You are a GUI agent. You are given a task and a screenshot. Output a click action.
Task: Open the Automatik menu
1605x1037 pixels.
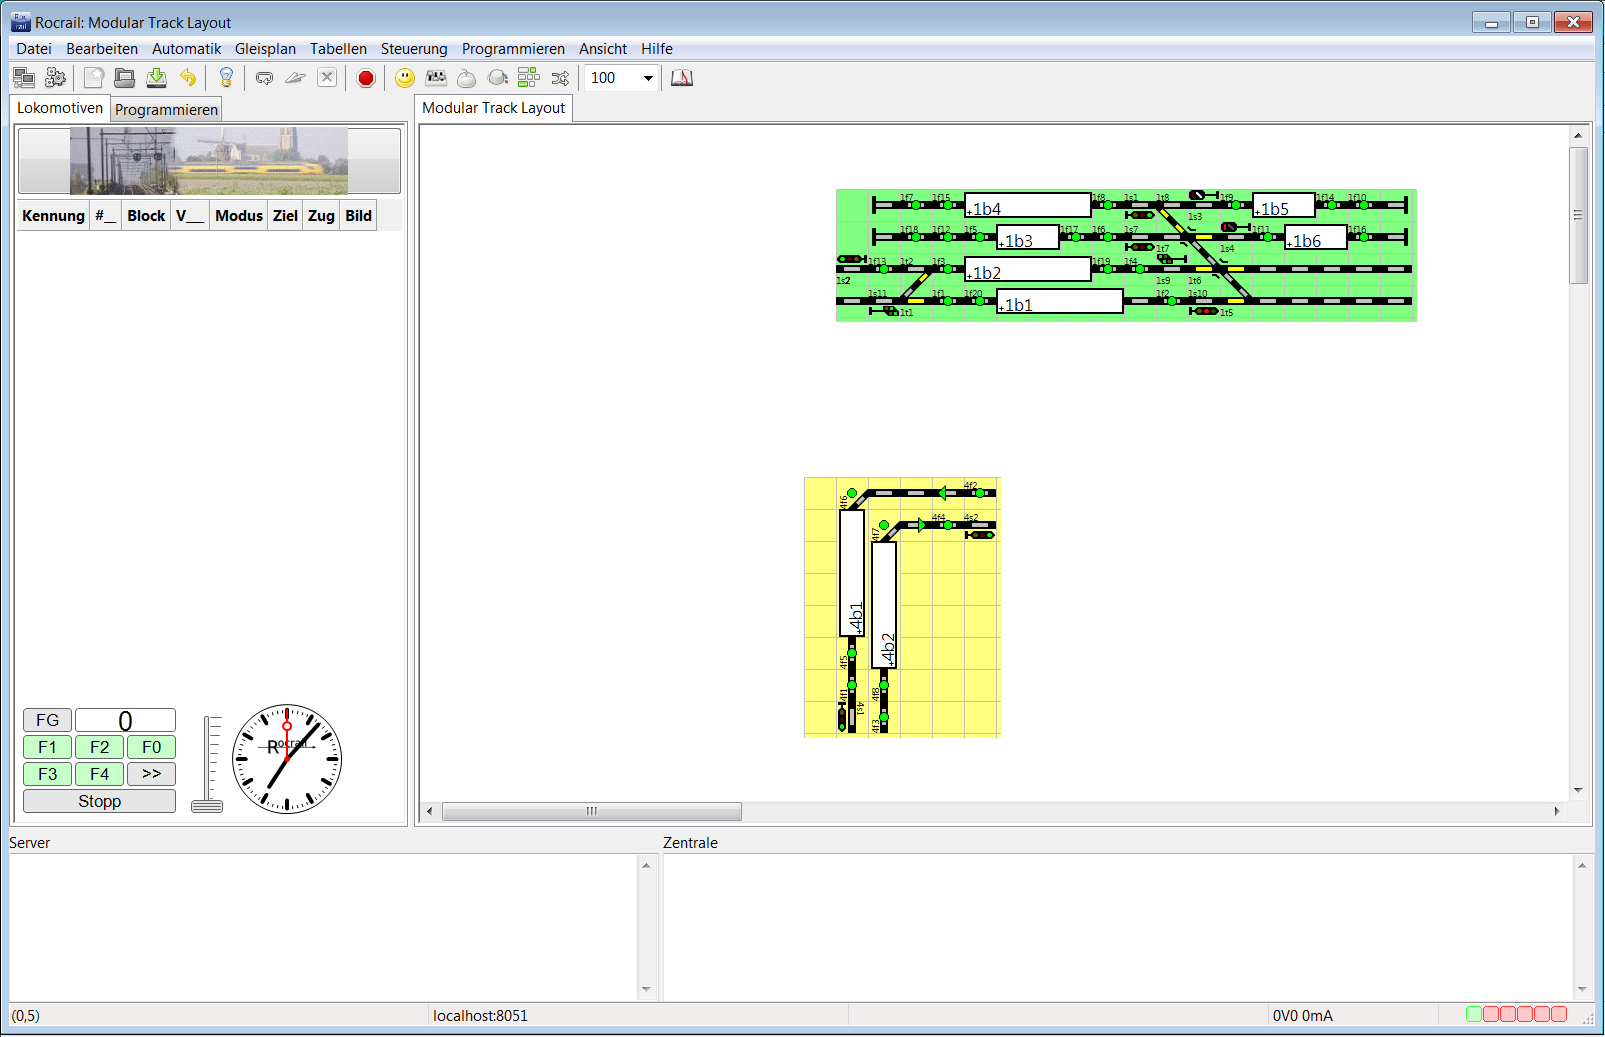point(186,49)
